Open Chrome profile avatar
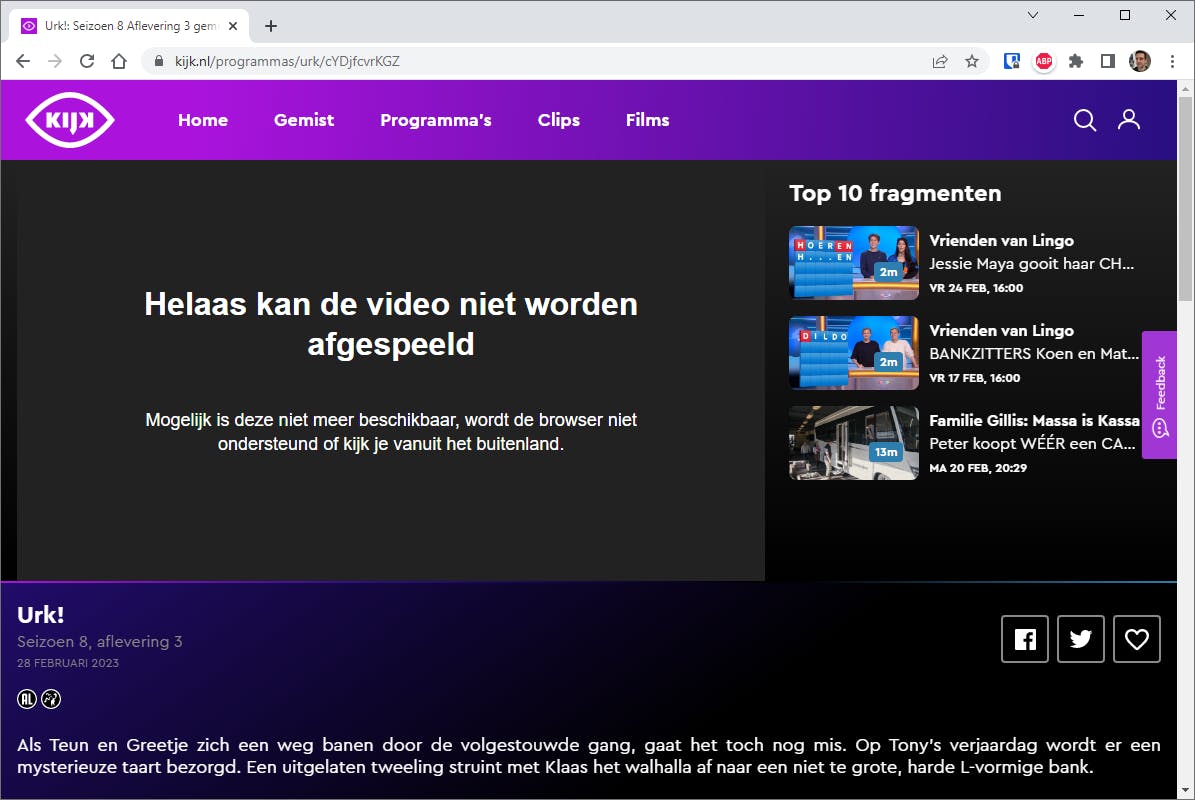The width and height of the screenshot is (1195, 800). 1140,61
